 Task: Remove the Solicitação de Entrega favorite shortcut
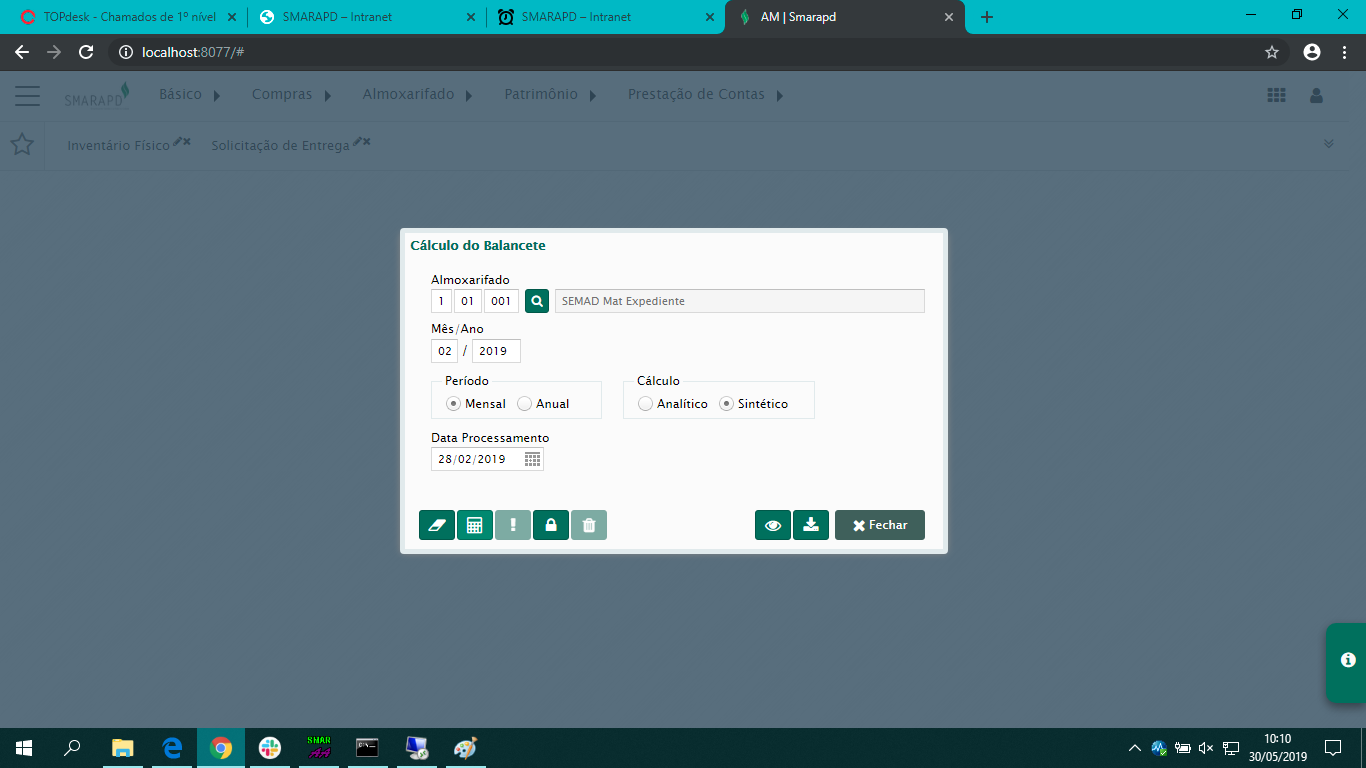point(367,142)
